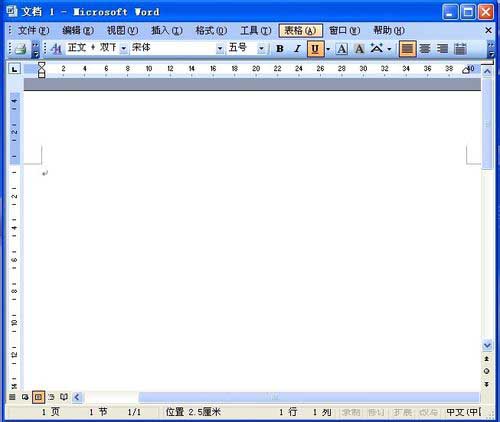Toggle justify alignment button
This screenshot has height=422, width=500.
(407, 49)
